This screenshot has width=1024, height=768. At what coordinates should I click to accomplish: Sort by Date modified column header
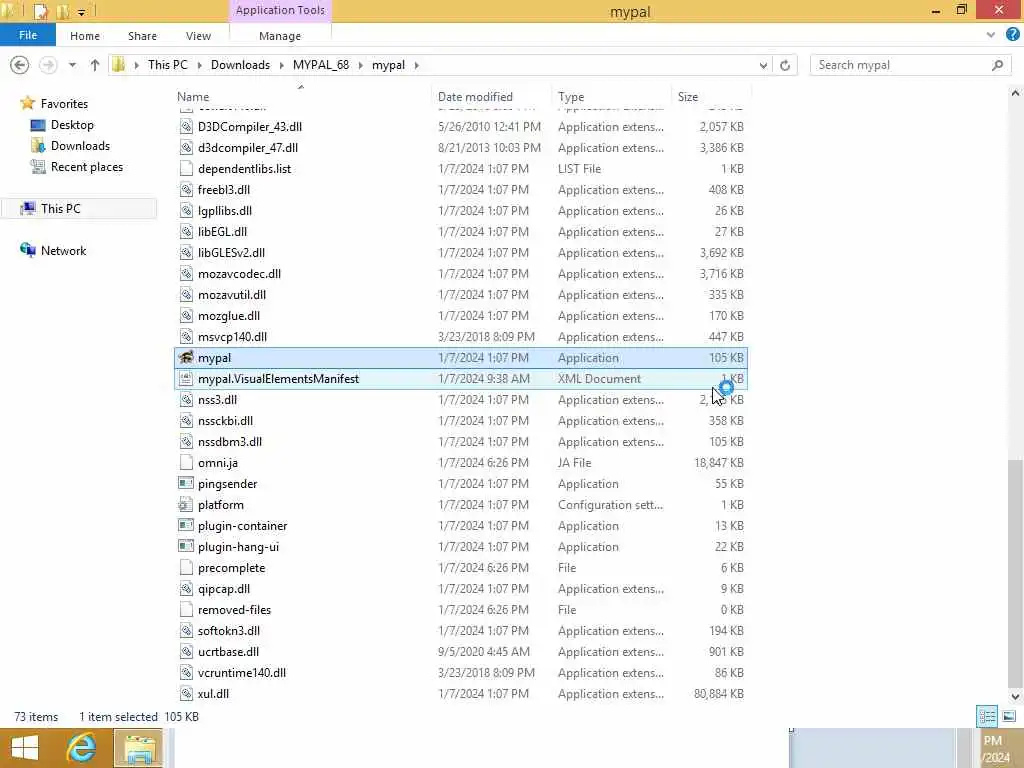point(475,97)
